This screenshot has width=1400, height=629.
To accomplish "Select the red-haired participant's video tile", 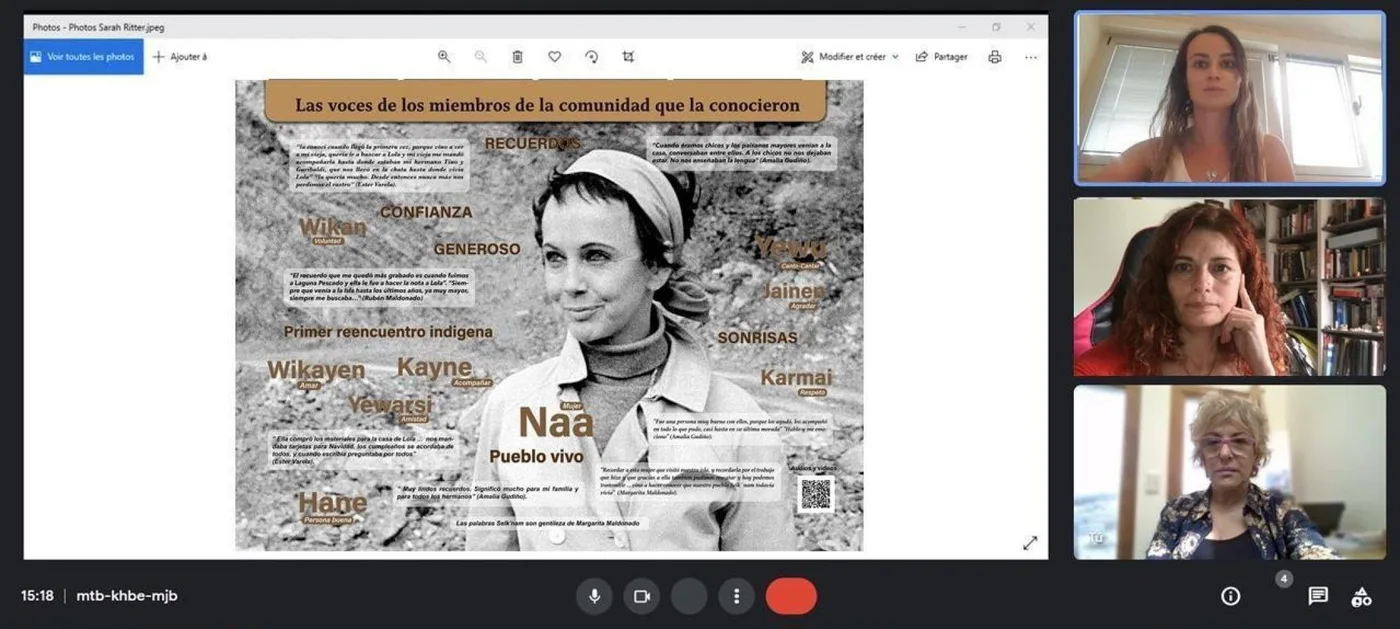I will coord(1230,287).
